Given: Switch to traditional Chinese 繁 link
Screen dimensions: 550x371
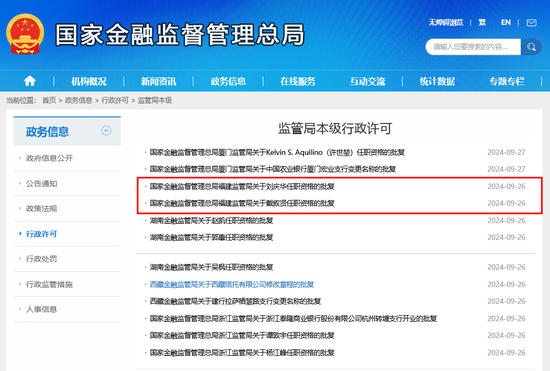Looking at the screenshot, I should click(482, 23).
